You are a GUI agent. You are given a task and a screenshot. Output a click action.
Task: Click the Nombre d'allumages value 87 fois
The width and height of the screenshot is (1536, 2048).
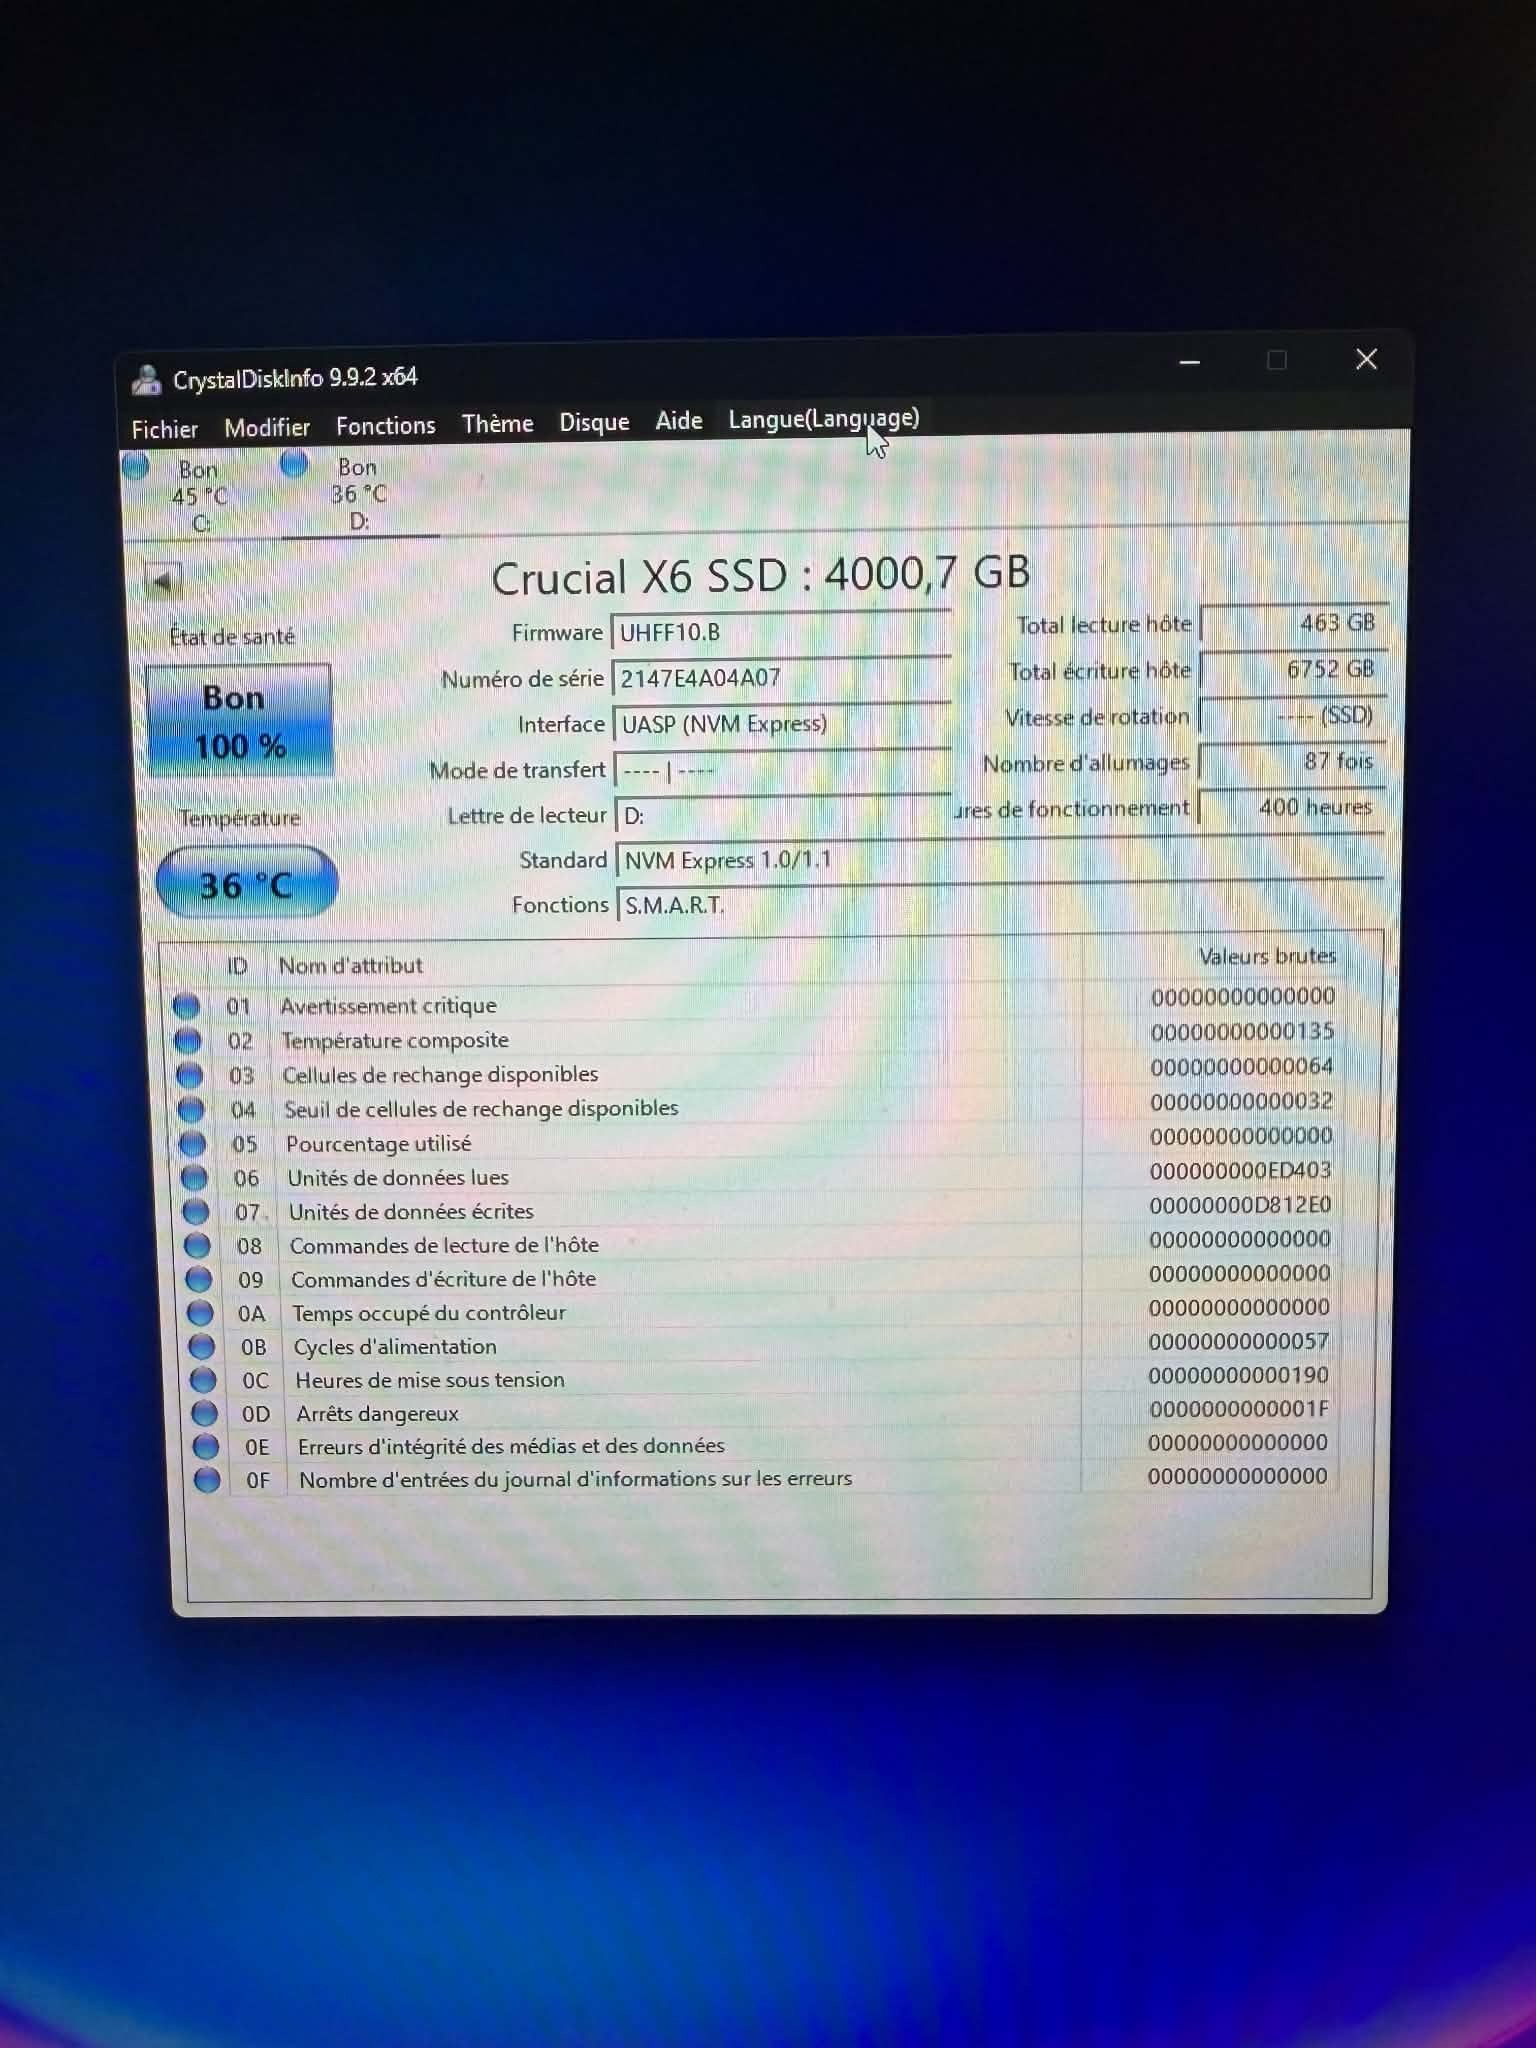pos(1292,761)
